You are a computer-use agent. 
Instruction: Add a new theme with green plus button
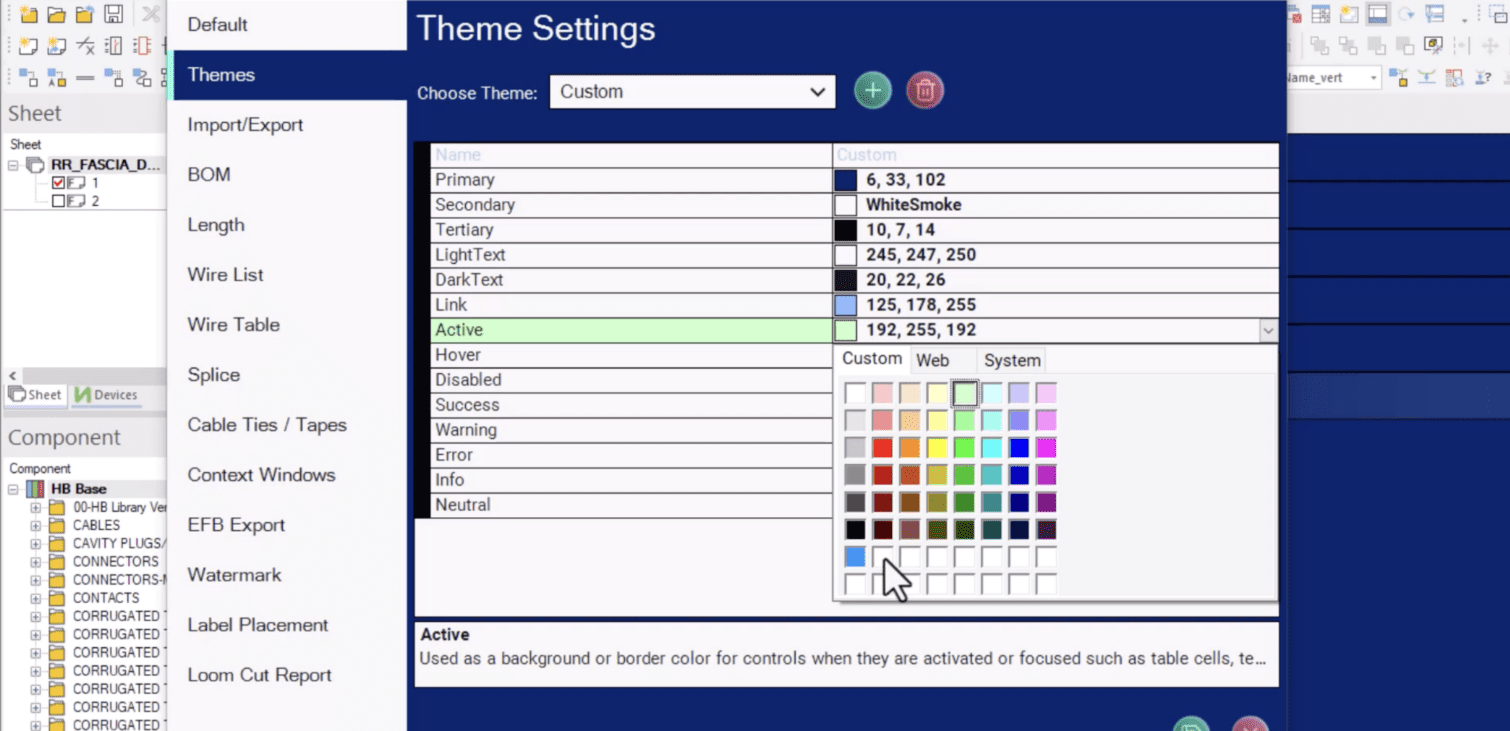pos(872,91)
